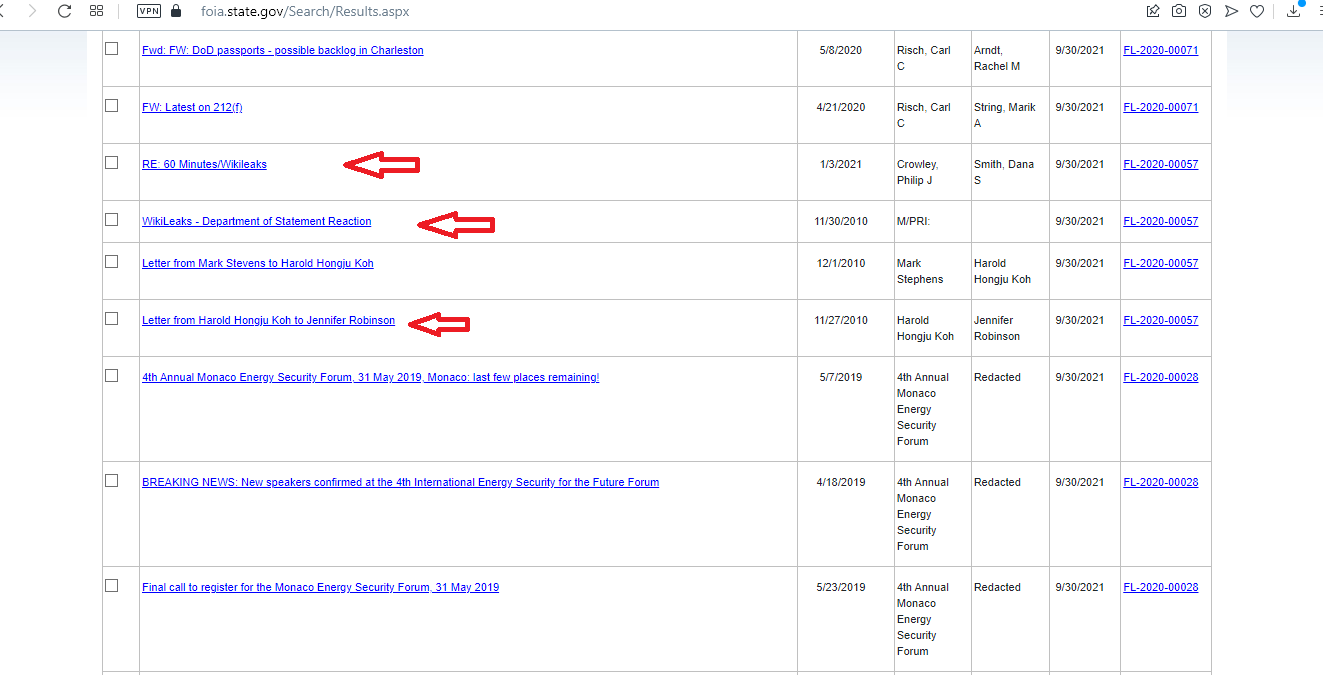Click 'Redacted' in the 5/23/2019 row
Image resolution: width=1323 pixels, height=675 pixels.
click(x=997, y=587)
